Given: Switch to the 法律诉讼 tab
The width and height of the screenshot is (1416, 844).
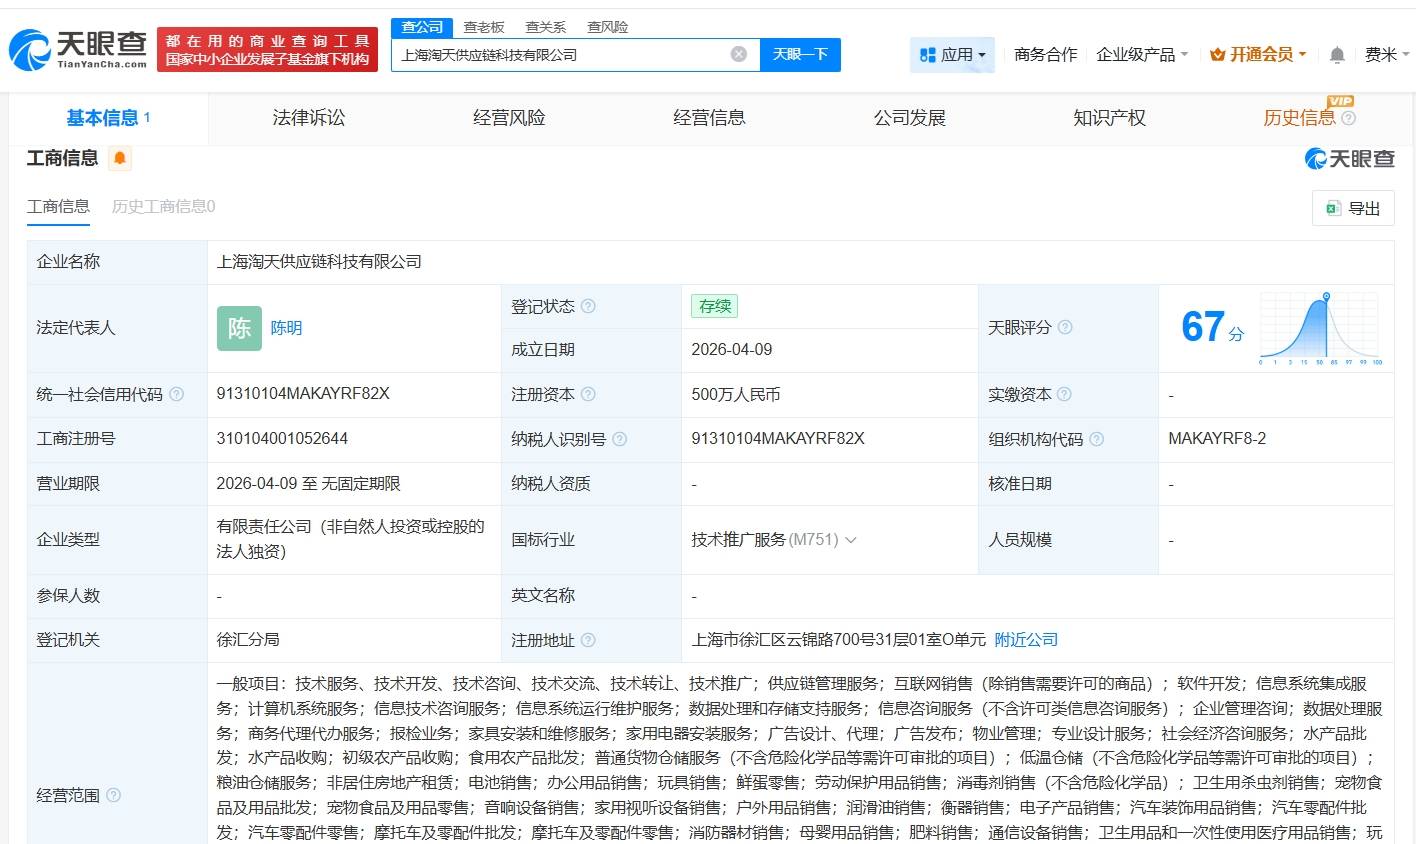Looking at the screenshot, I should coord(308,117).
